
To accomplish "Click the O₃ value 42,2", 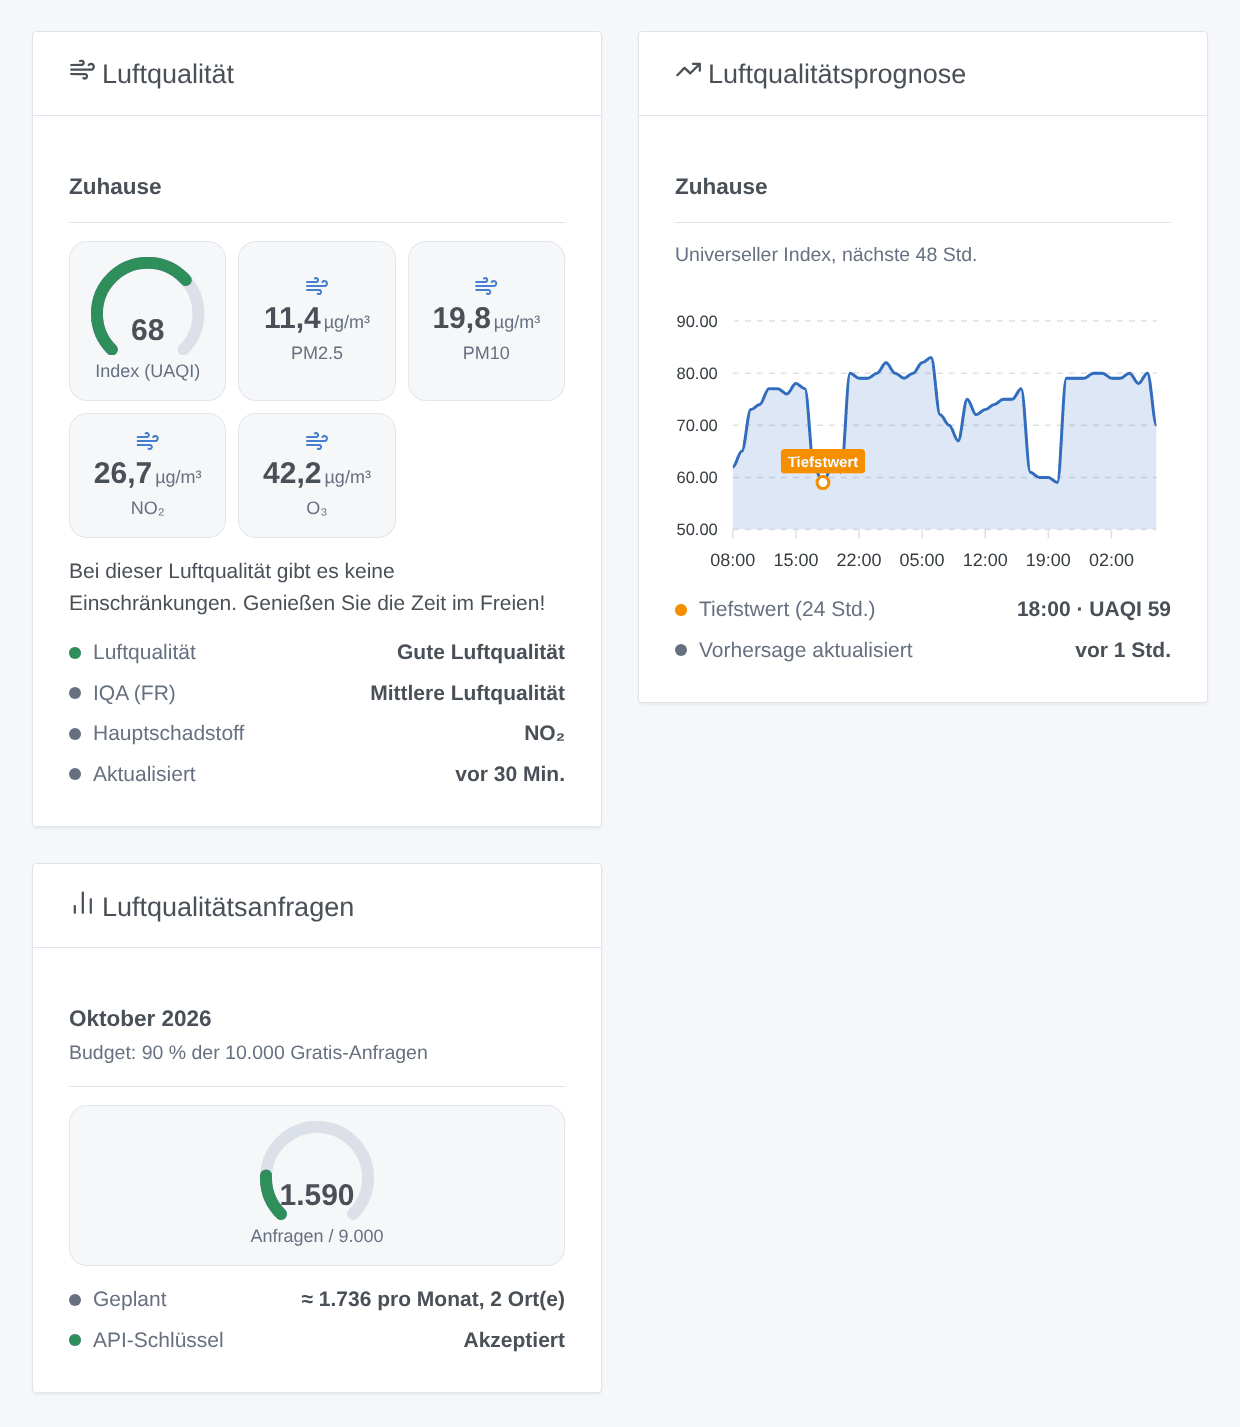I will (292, 473).
